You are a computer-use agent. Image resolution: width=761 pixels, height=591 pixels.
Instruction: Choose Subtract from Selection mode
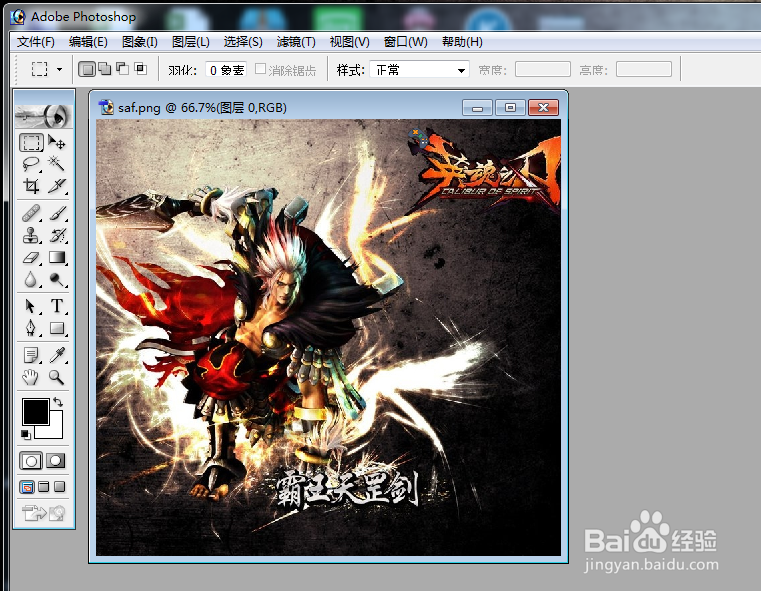pos(122,69)
